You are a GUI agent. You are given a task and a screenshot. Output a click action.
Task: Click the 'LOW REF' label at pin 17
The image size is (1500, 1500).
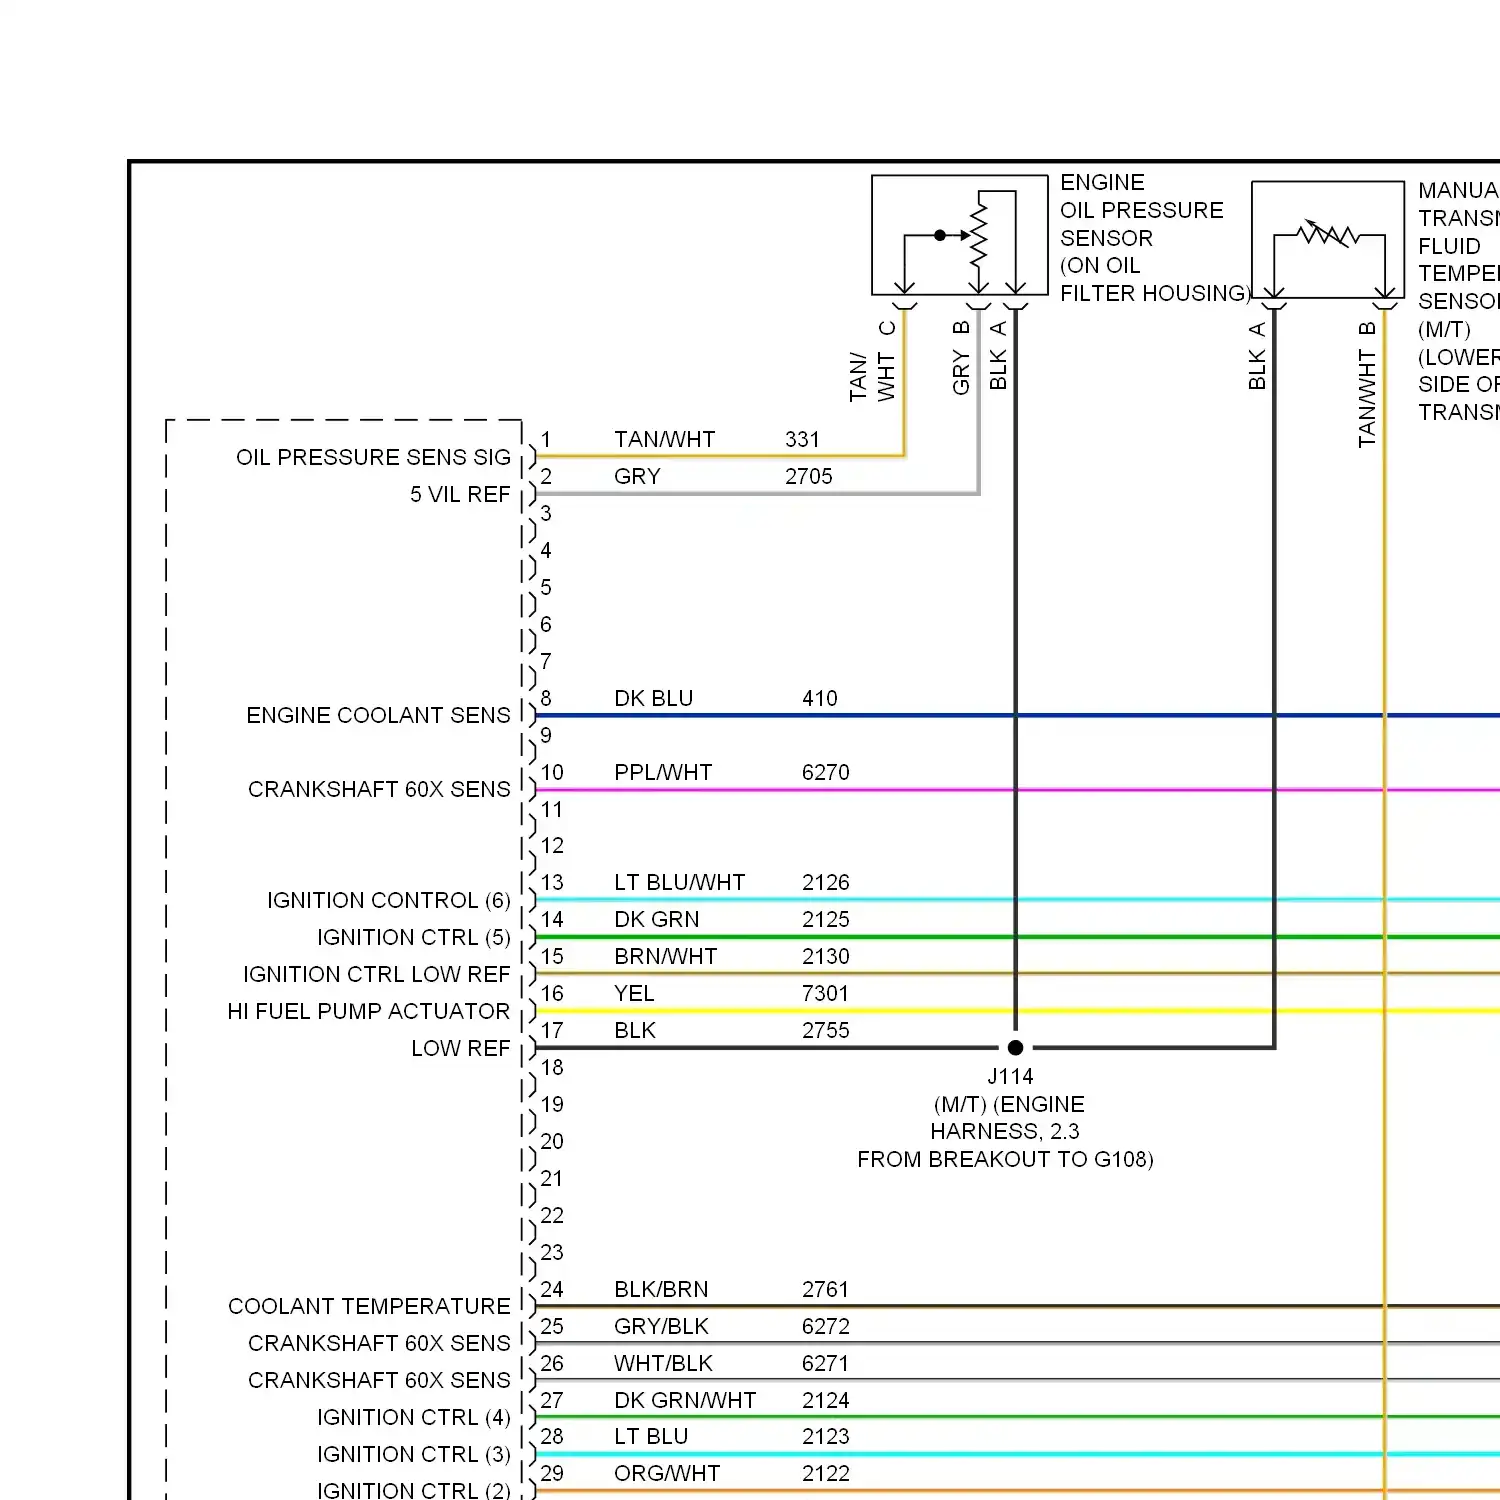click(461, 1048)
